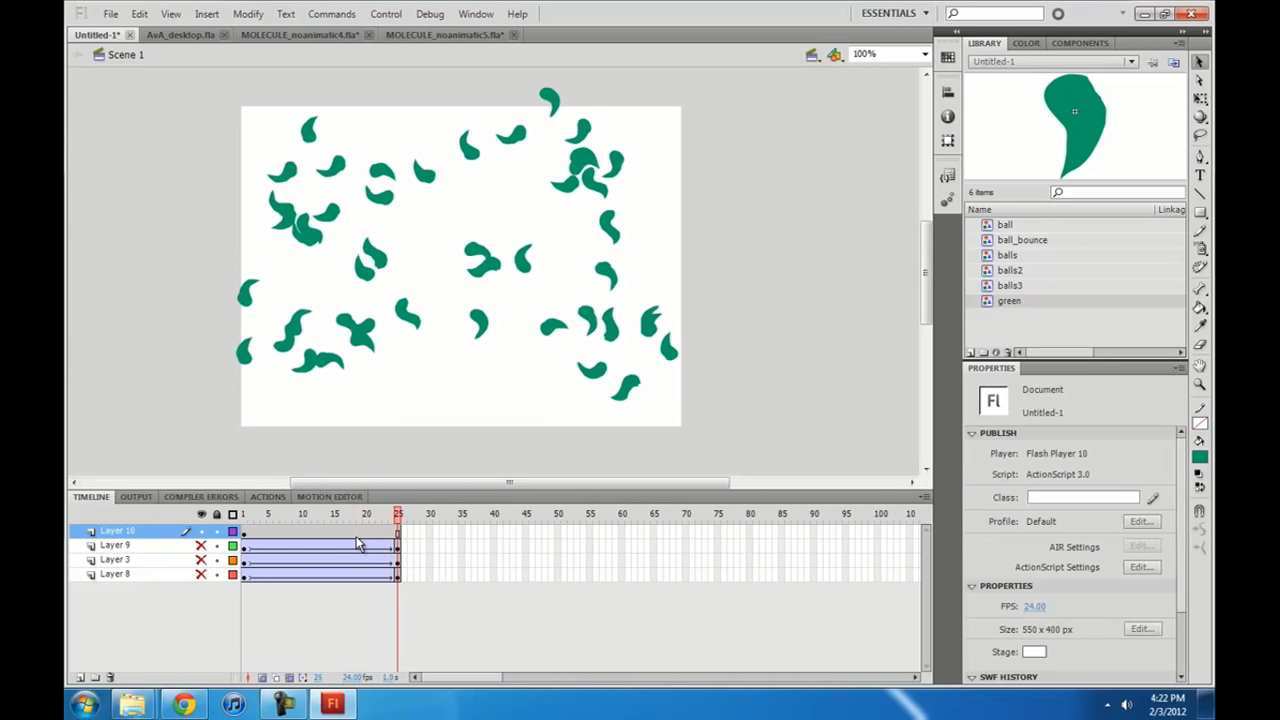Viewport: 1280px width, 720px height.
Task: Toggle outline square of Layer 10
Action: [x=233, y=531]
